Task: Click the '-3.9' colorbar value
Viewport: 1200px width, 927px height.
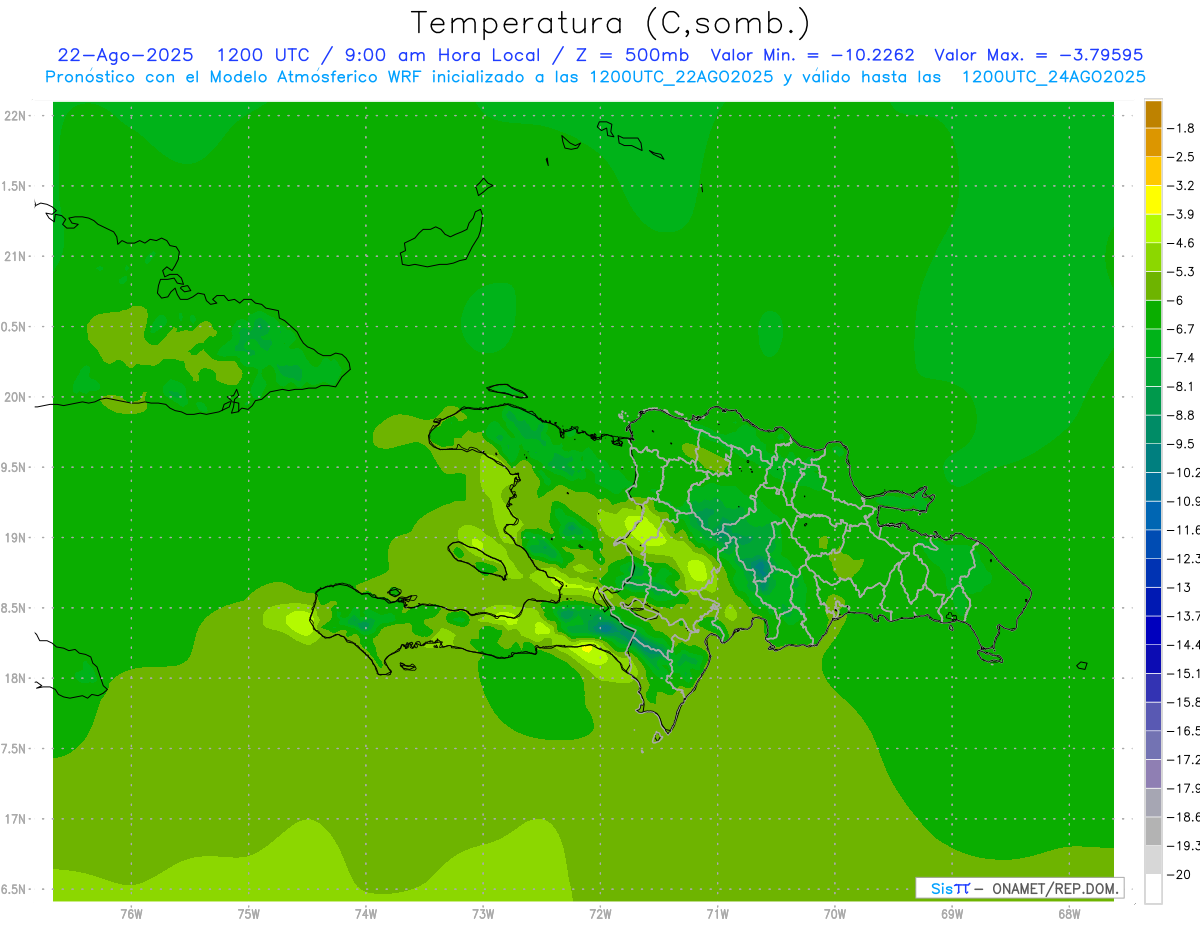Action: pos(1181,215)
